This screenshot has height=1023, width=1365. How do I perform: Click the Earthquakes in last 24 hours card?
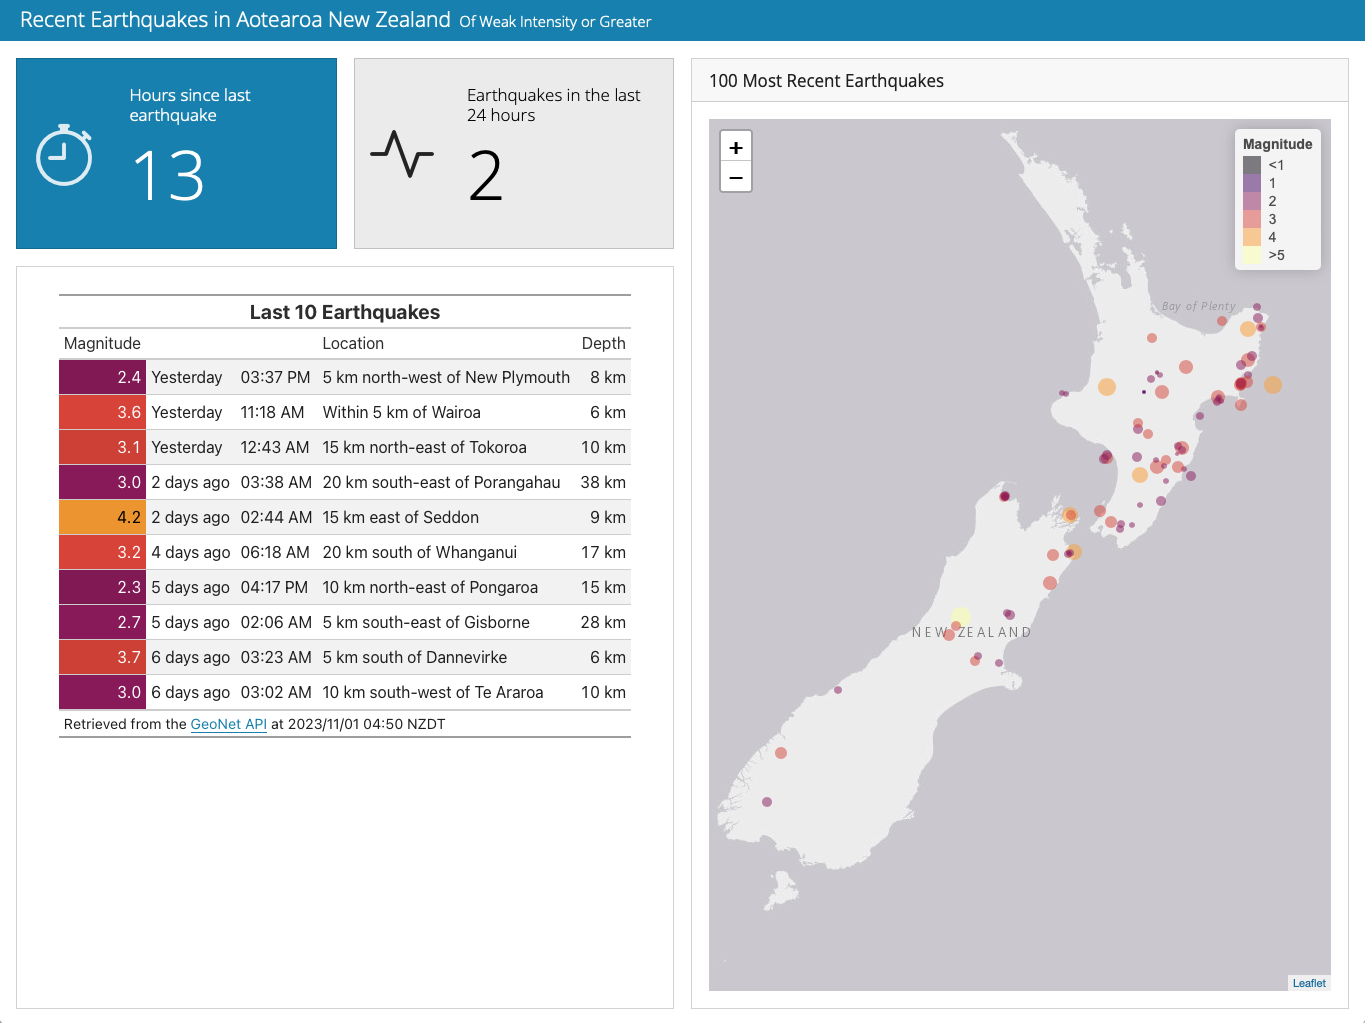[513, 153]
